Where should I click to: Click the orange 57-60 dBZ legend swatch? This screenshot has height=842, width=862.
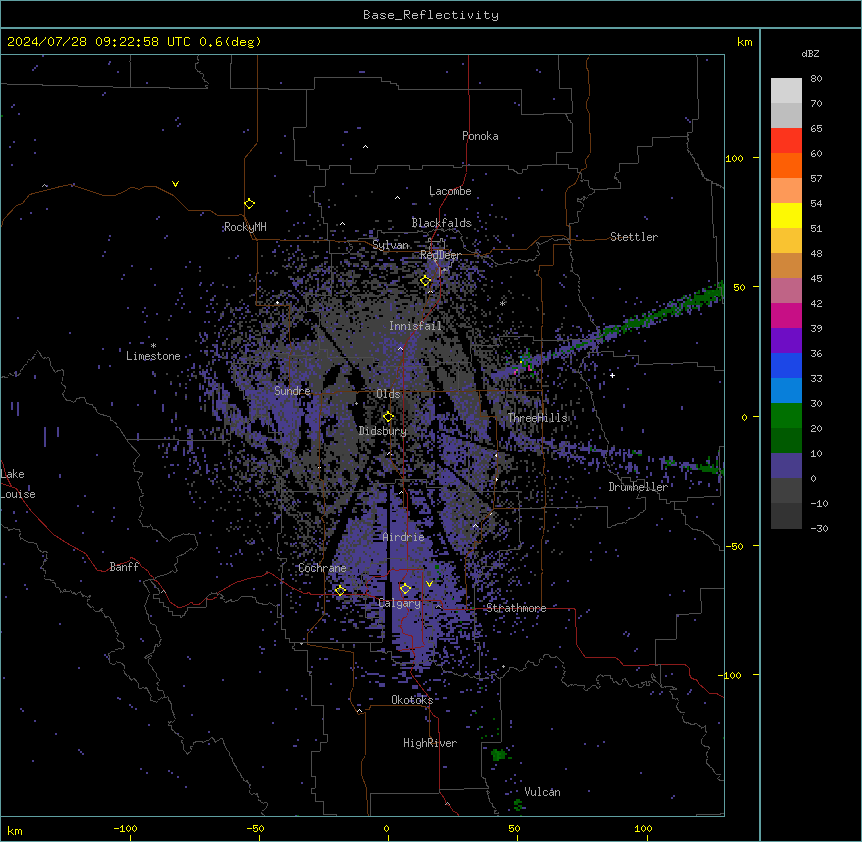(x=786, y=165)
